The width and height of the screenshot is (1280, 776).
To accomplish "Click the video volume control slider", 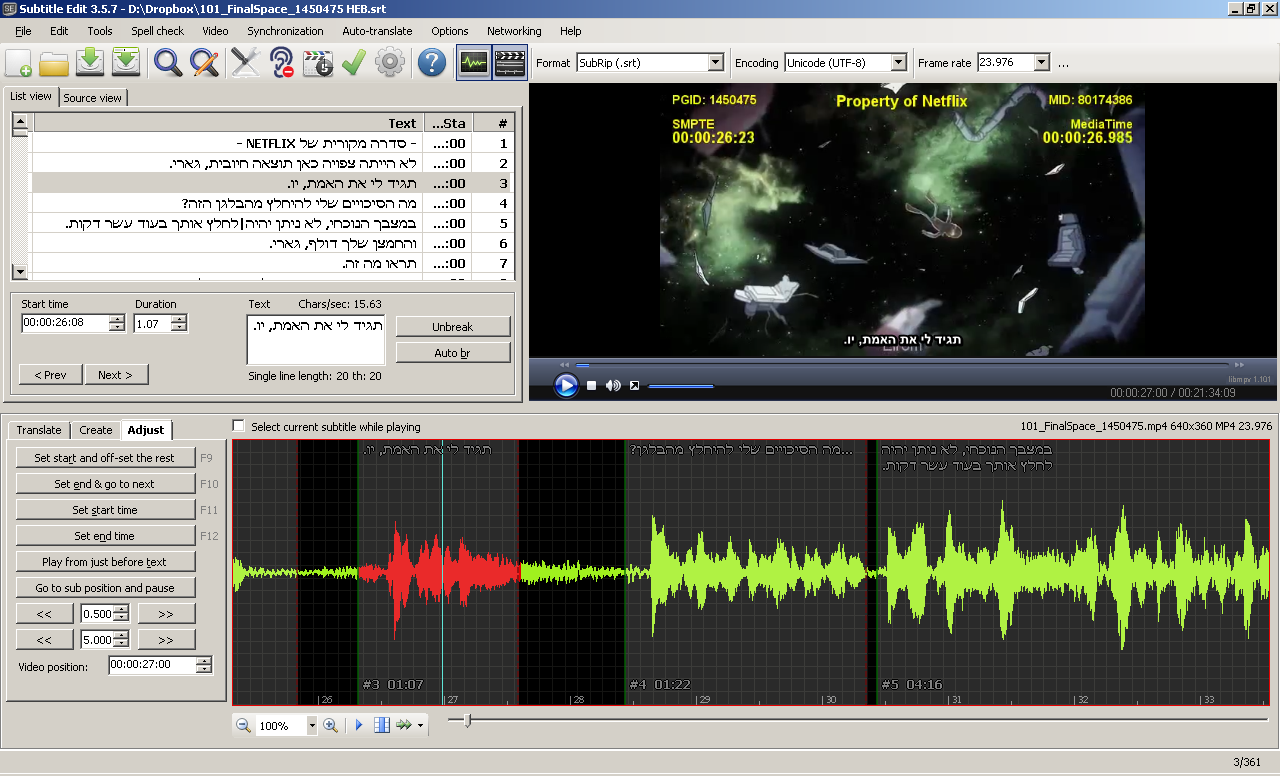I will coord(683,385).
